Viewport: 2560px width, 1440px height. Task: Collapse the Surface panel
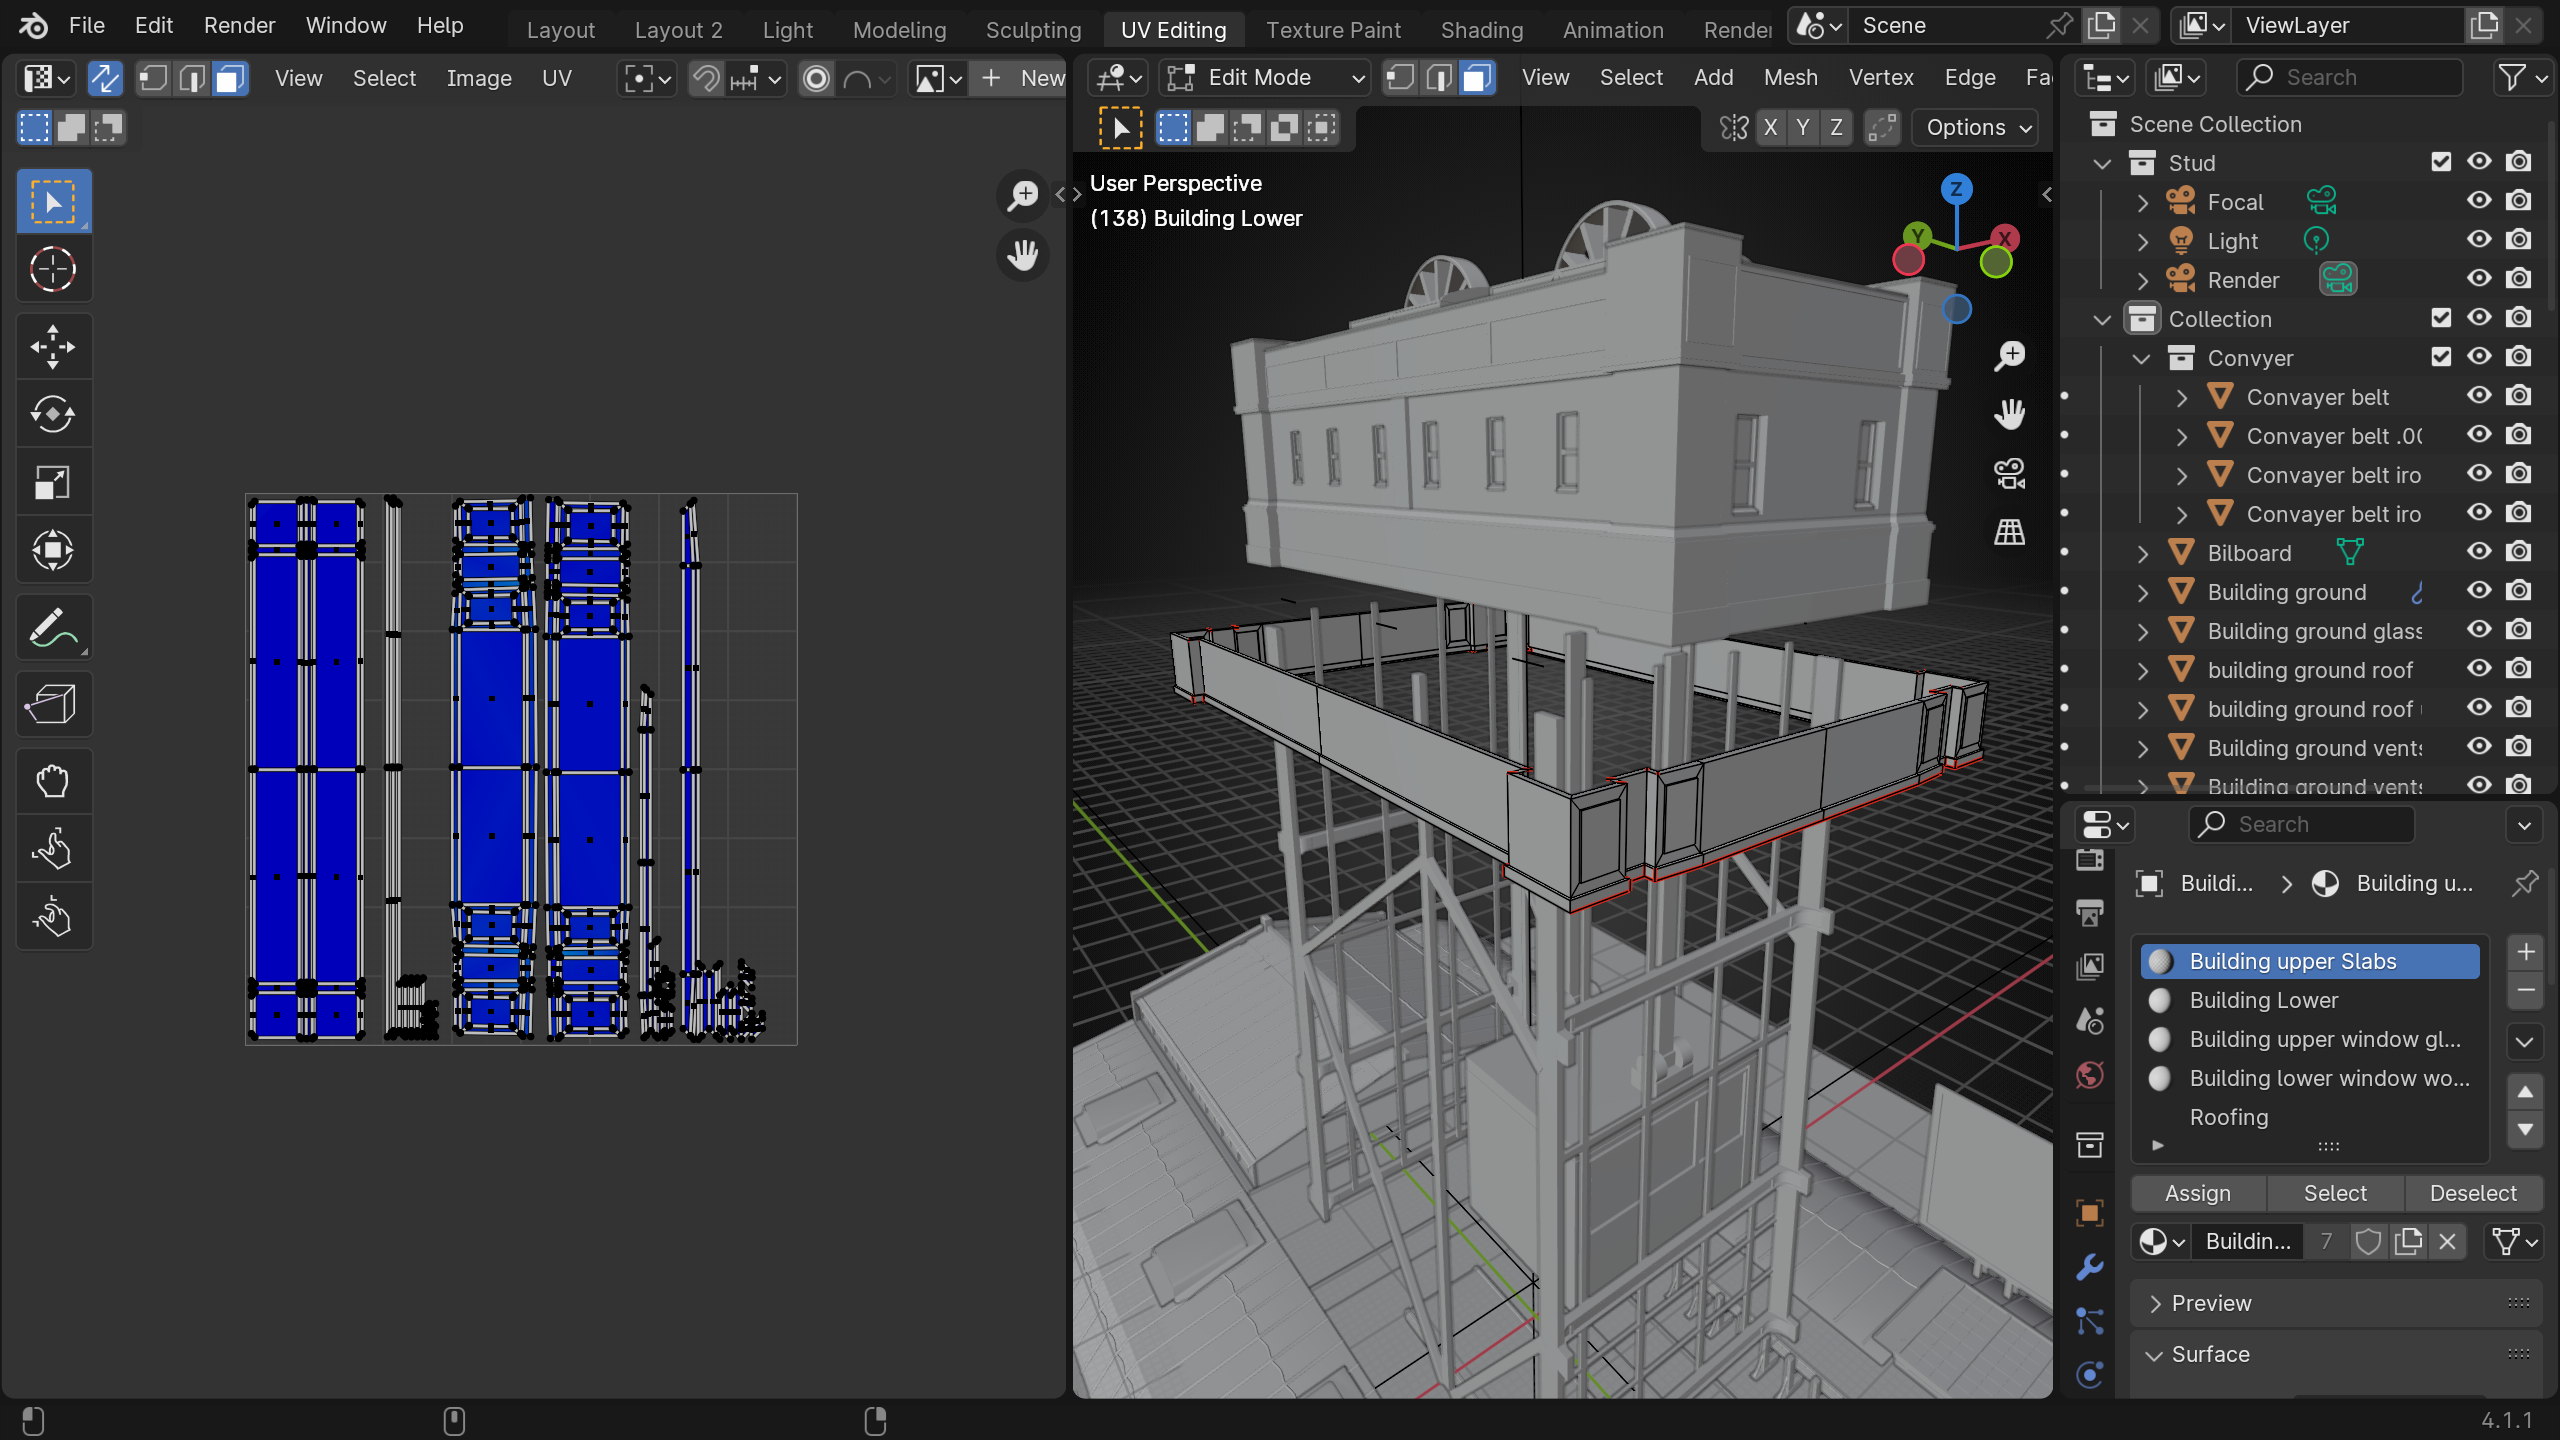tap(2336, 1354)
